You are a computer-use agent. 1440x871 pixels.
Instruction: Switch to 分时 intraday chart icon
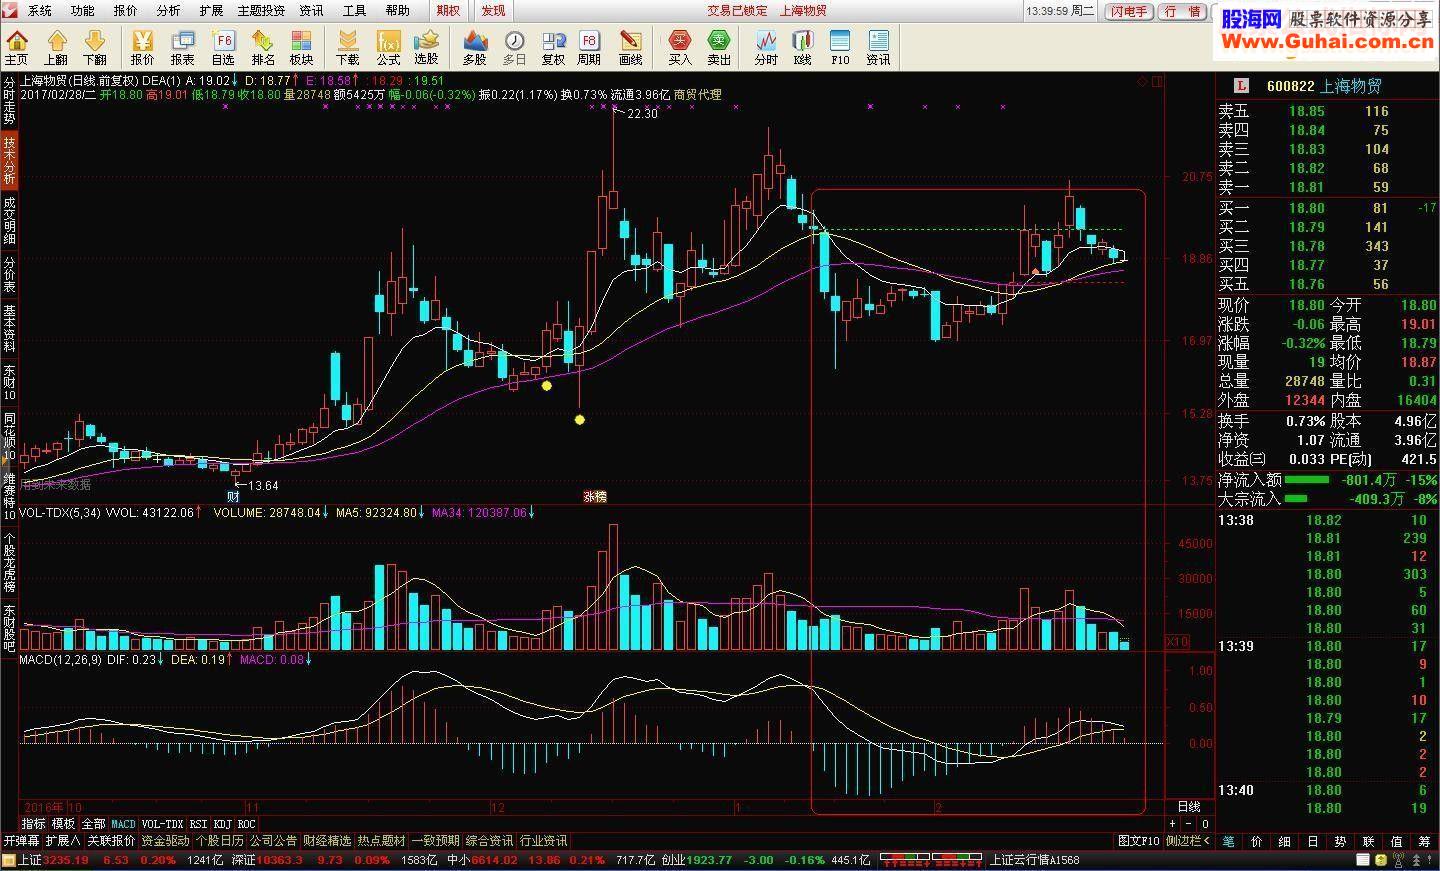pos(766,47)
